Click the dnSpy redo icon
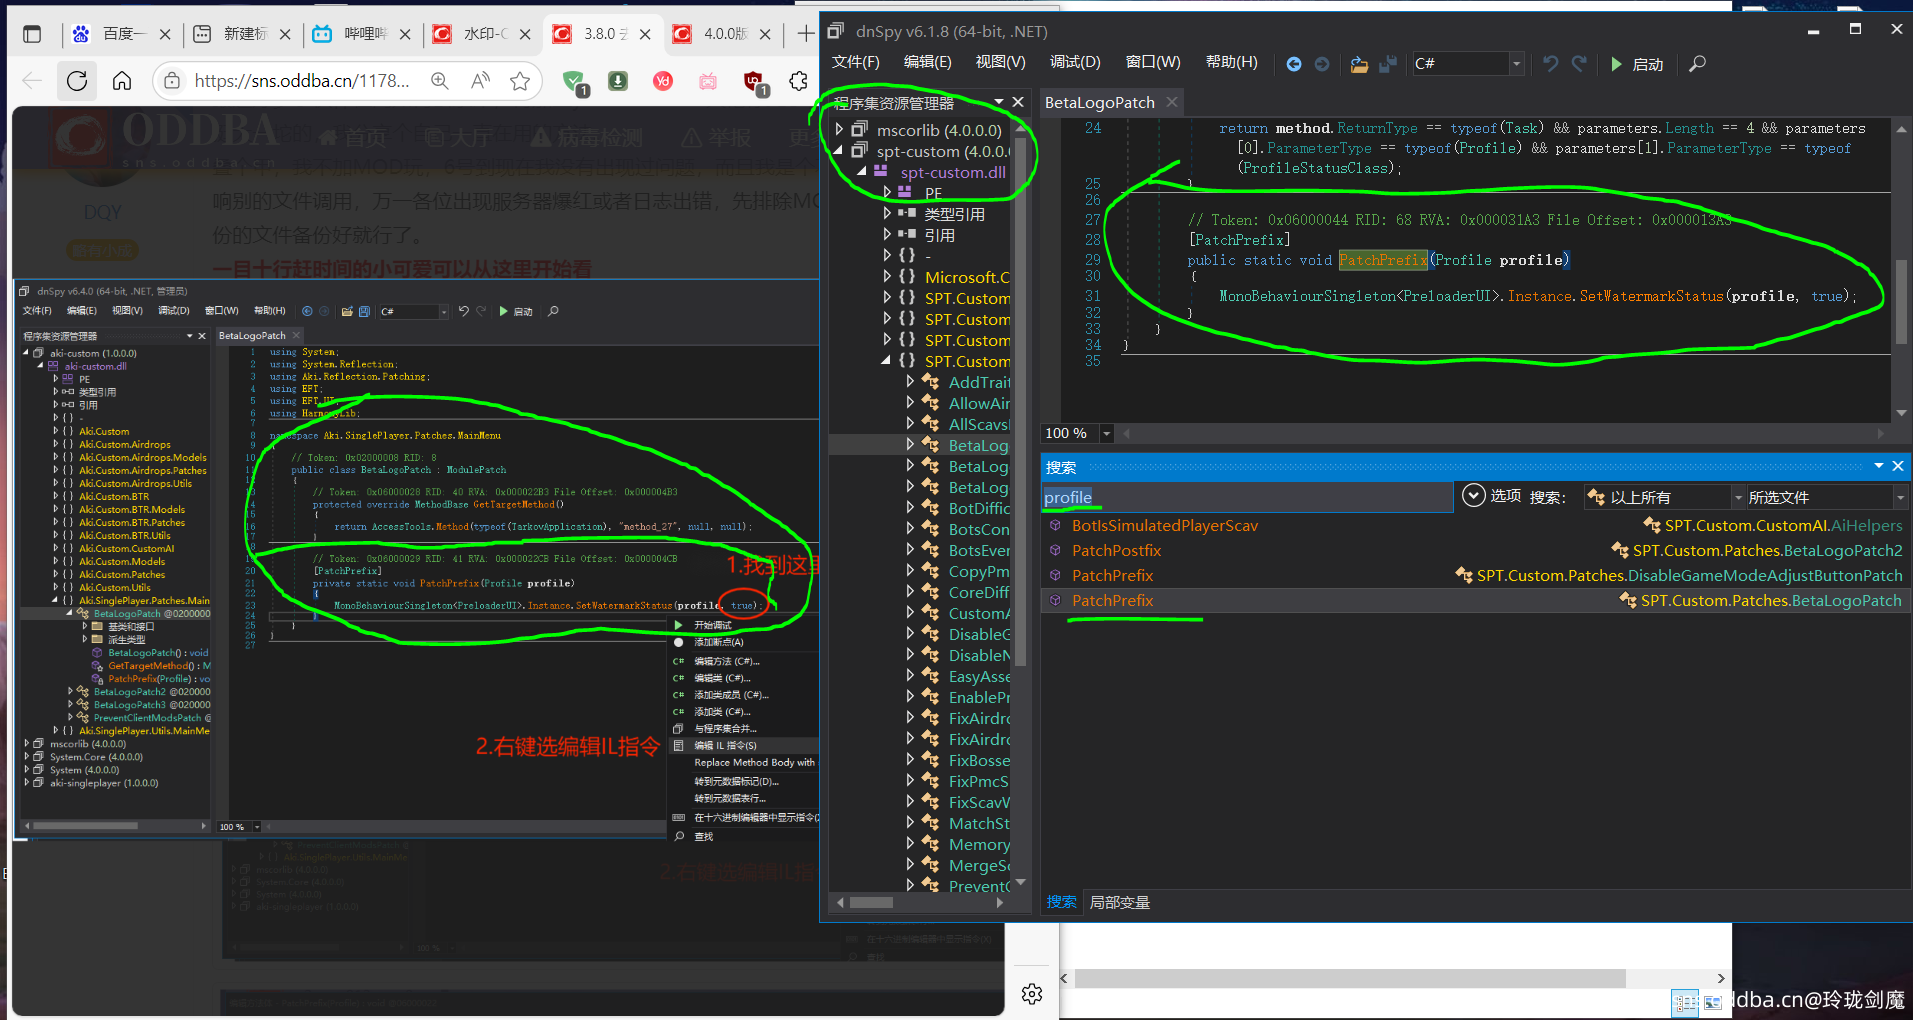 coord(1580,64)
